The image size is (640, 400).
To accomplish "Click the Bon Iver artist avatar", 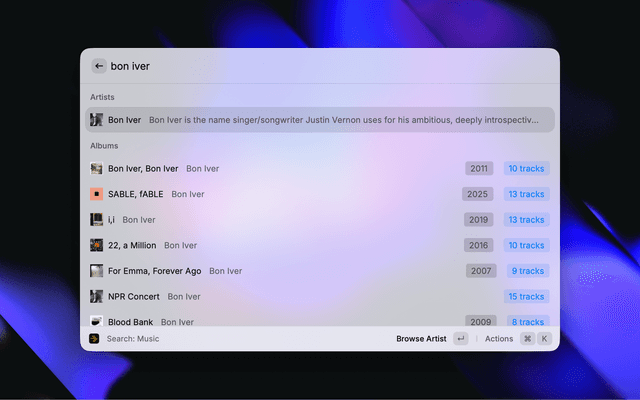I will click(96, 120).
